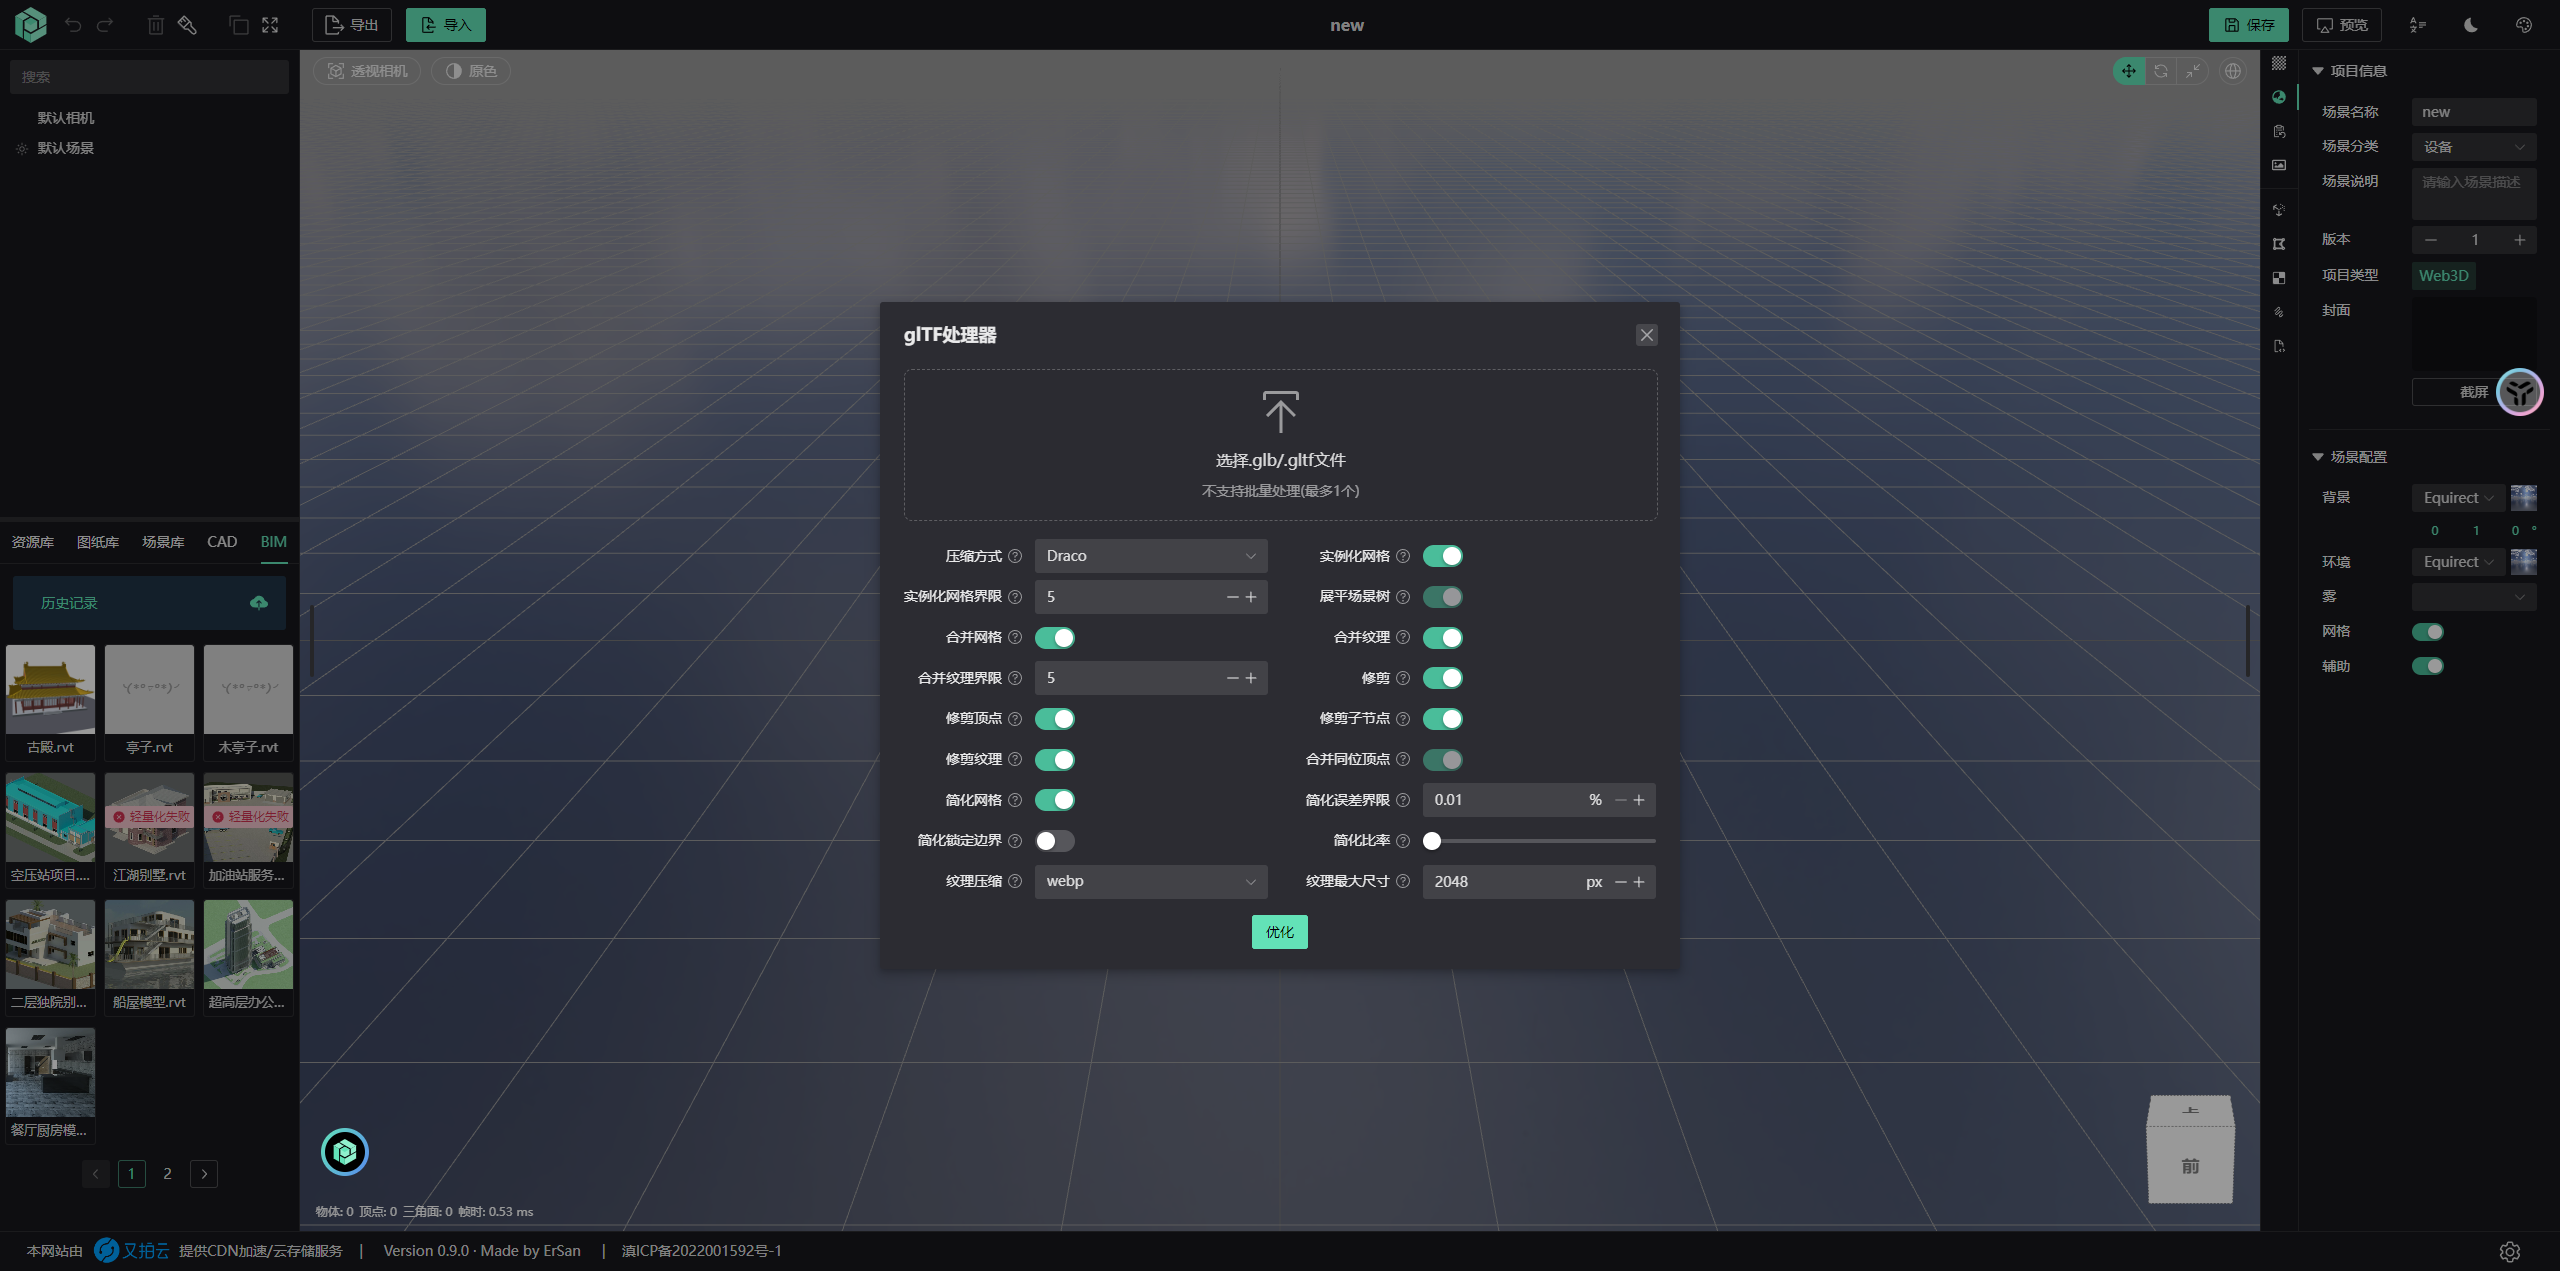Click the 预览 preview button

click(2342, 25)
